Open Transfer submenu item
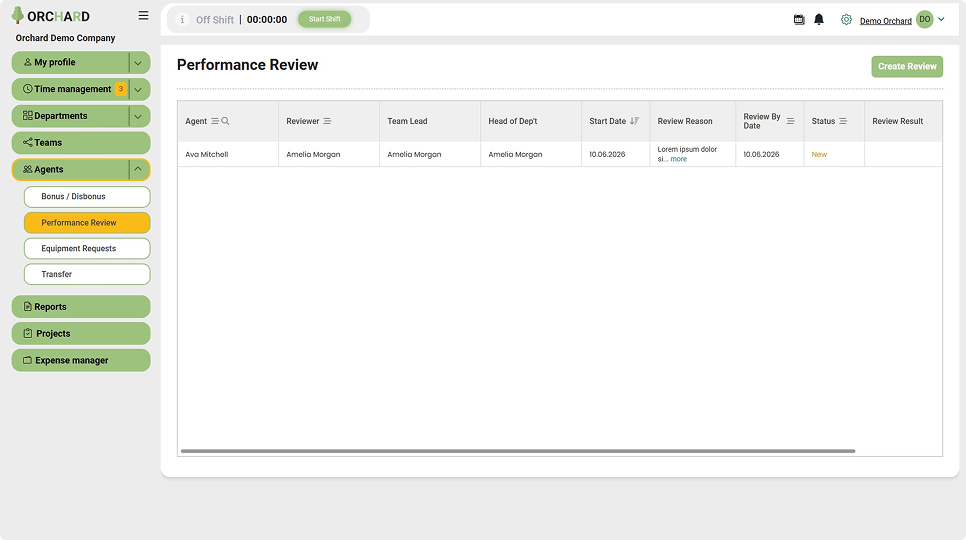Screen dimensions: 966x540 [x=87, y=275]
